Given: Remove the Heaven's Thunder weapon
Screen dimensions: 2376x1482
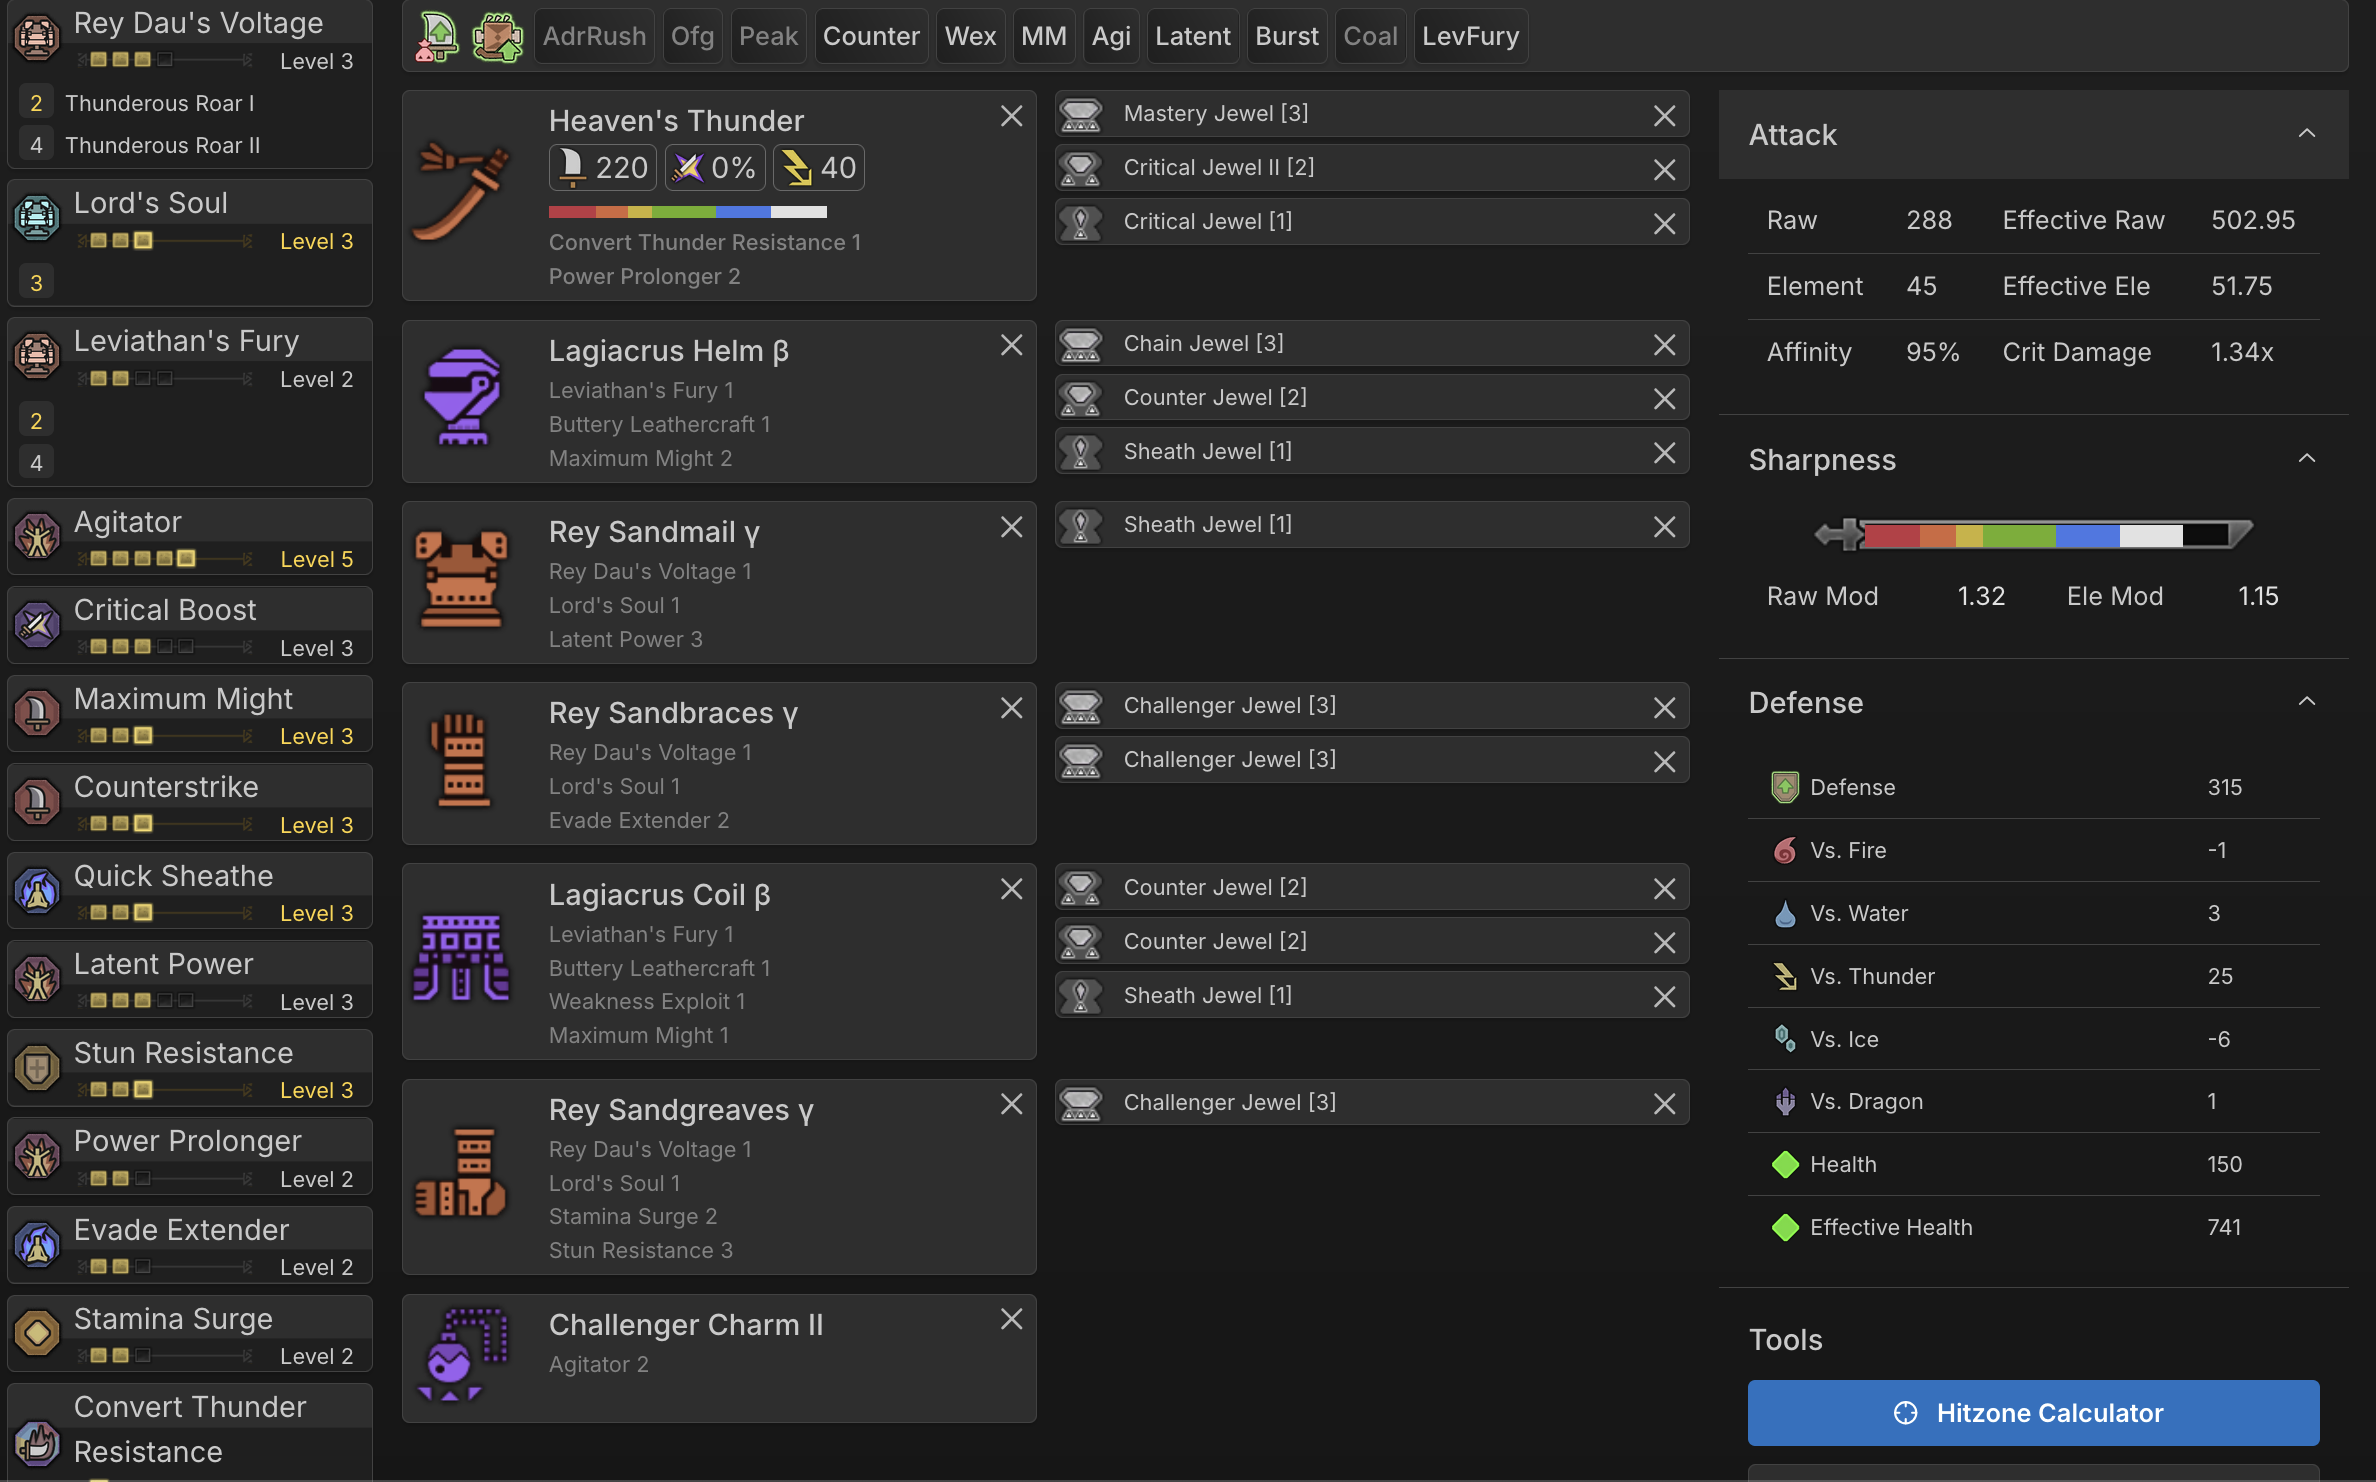Looking at the screenshot, I should pos(1011,116).
